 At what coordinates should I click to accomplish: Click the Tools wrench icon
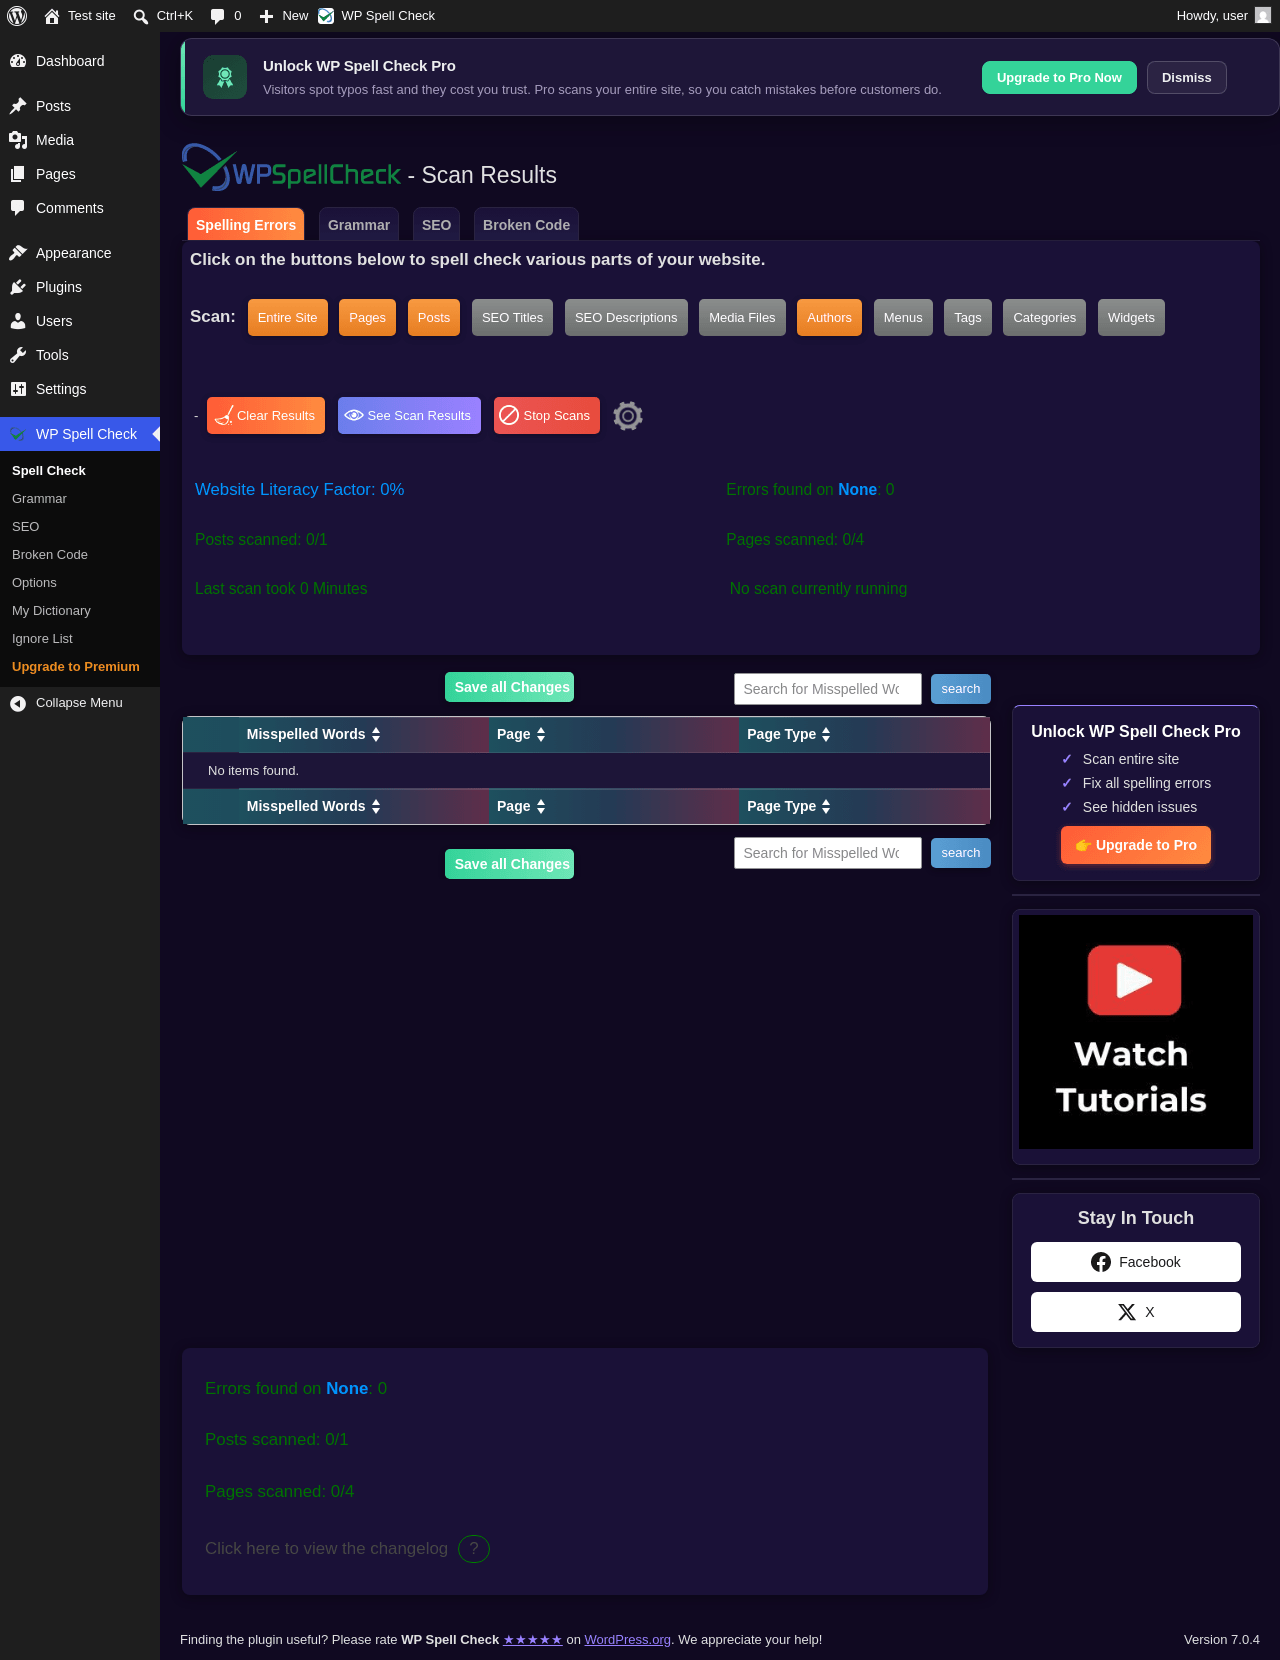click(x=18, y=355)
